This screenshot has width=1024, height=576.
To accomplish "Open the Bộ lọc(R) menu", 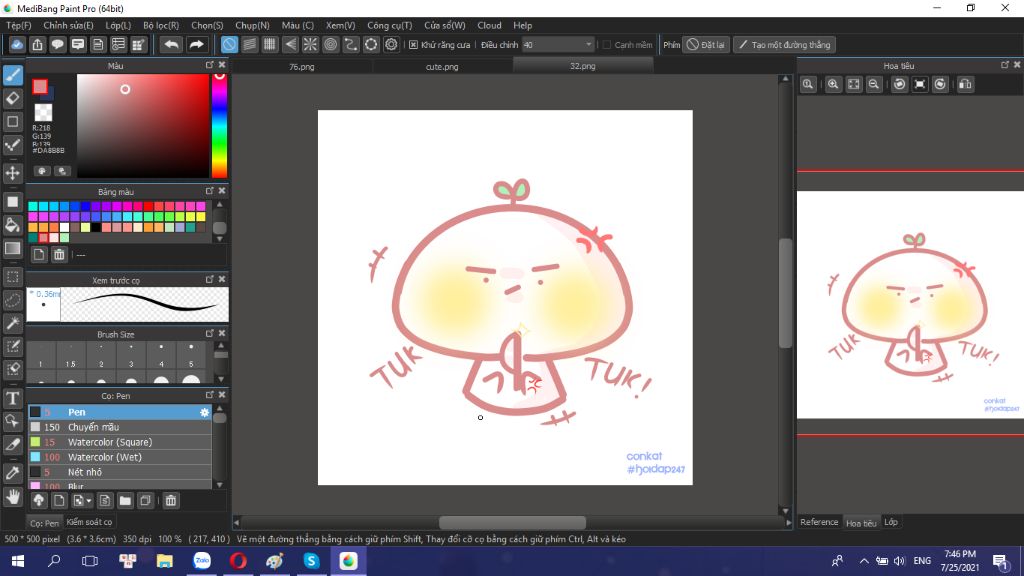I will (x=161, y=25).
